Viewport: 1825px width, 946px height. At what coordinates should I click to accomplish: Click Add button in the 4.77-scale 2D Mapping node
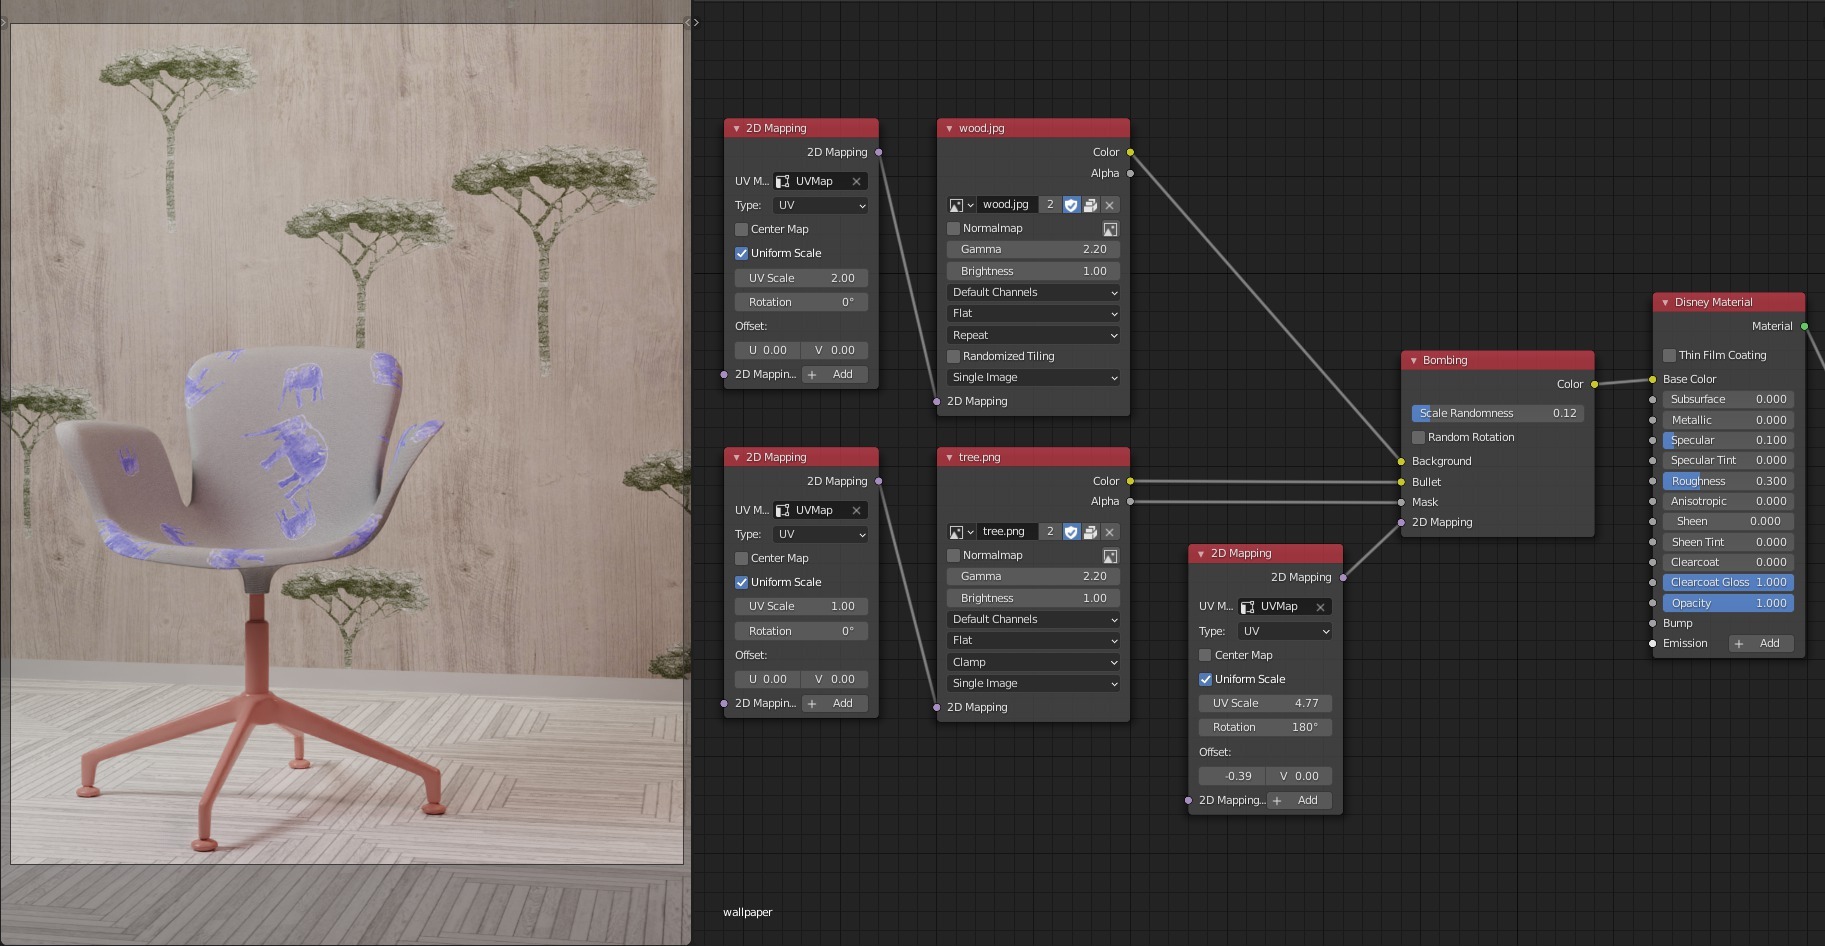[x=1299, y=800]
